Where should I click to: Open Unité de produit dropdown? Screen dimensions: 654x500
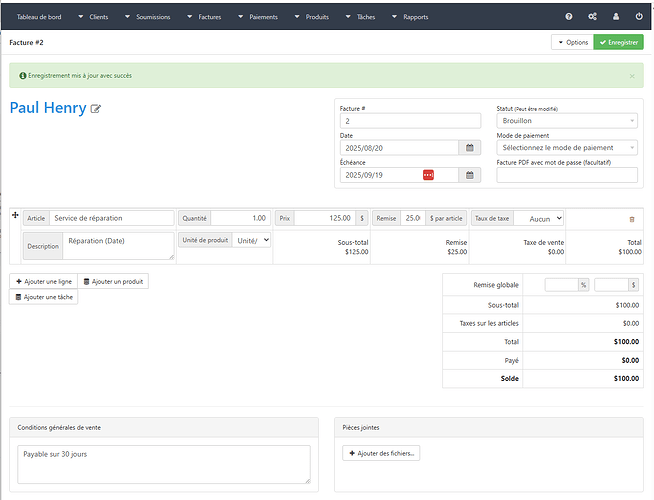point(251,240)
